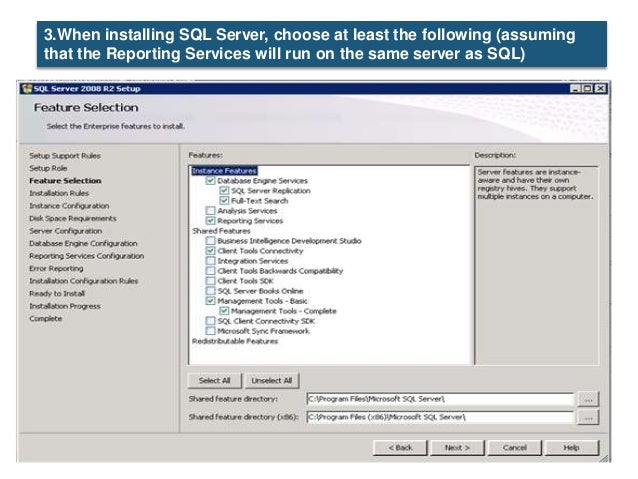Uncheck Database Engine Services feature
Screen dimensions: 638x479
coord(210,181)
